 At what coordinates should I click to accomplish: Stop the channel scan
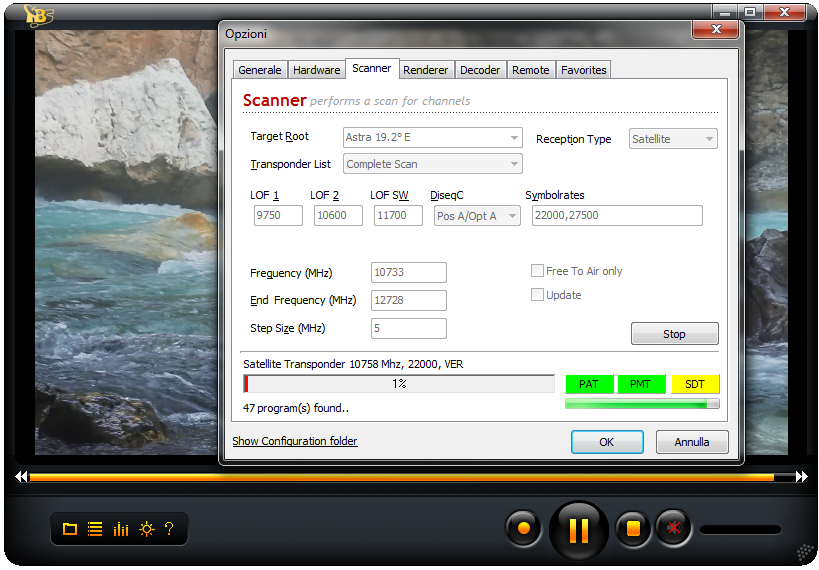tap(674, 334)
